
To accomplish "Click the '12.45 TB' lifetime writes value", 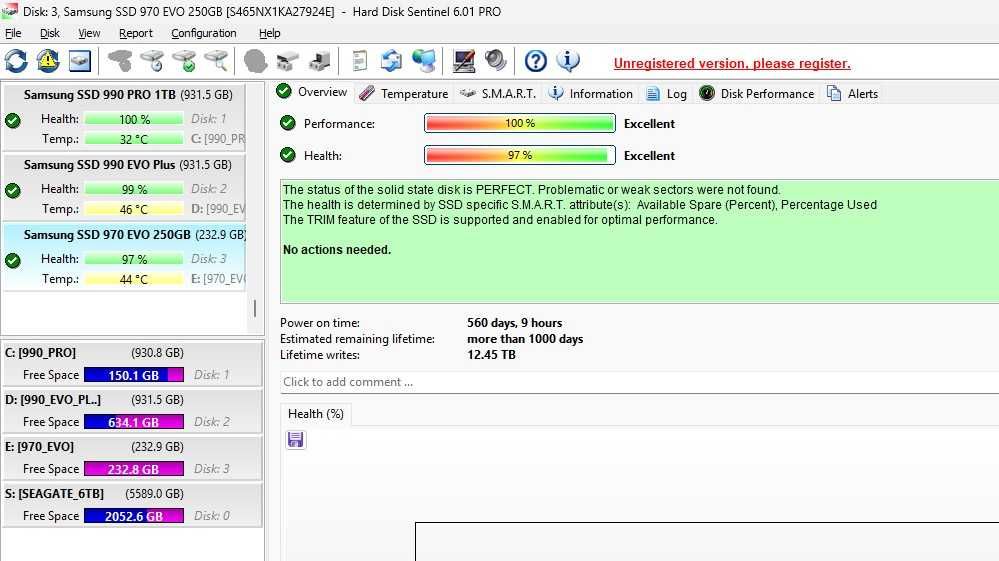I will pyautogui.click(x=491, y=355).
